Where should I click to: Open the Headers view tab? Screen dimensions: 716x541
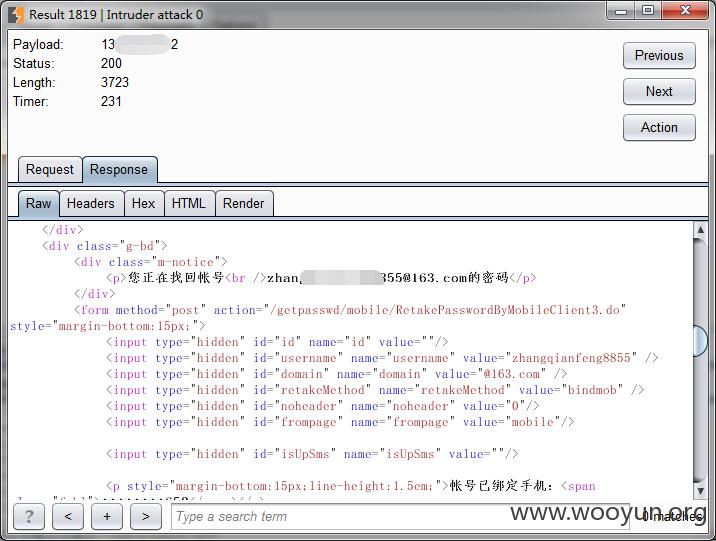91,203
